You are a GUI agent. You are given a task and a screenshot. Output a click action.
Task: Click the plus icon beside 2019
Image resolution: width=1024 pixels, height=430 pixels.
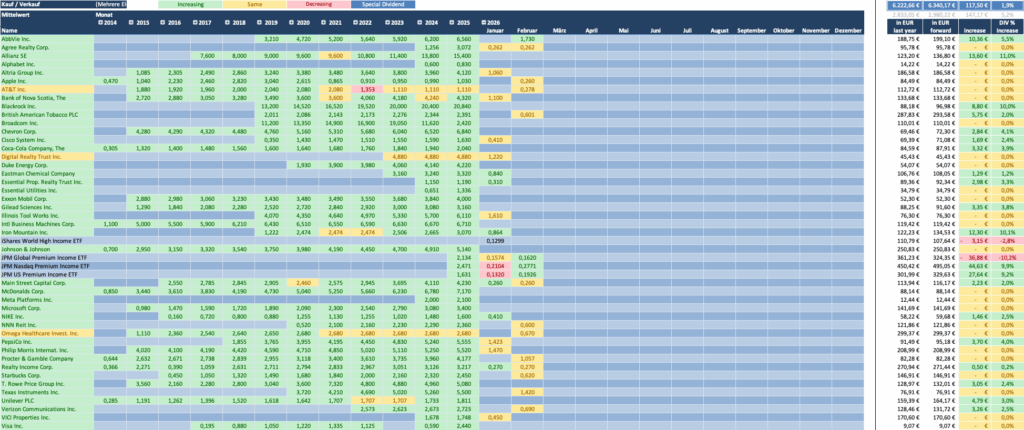[262, 22]
